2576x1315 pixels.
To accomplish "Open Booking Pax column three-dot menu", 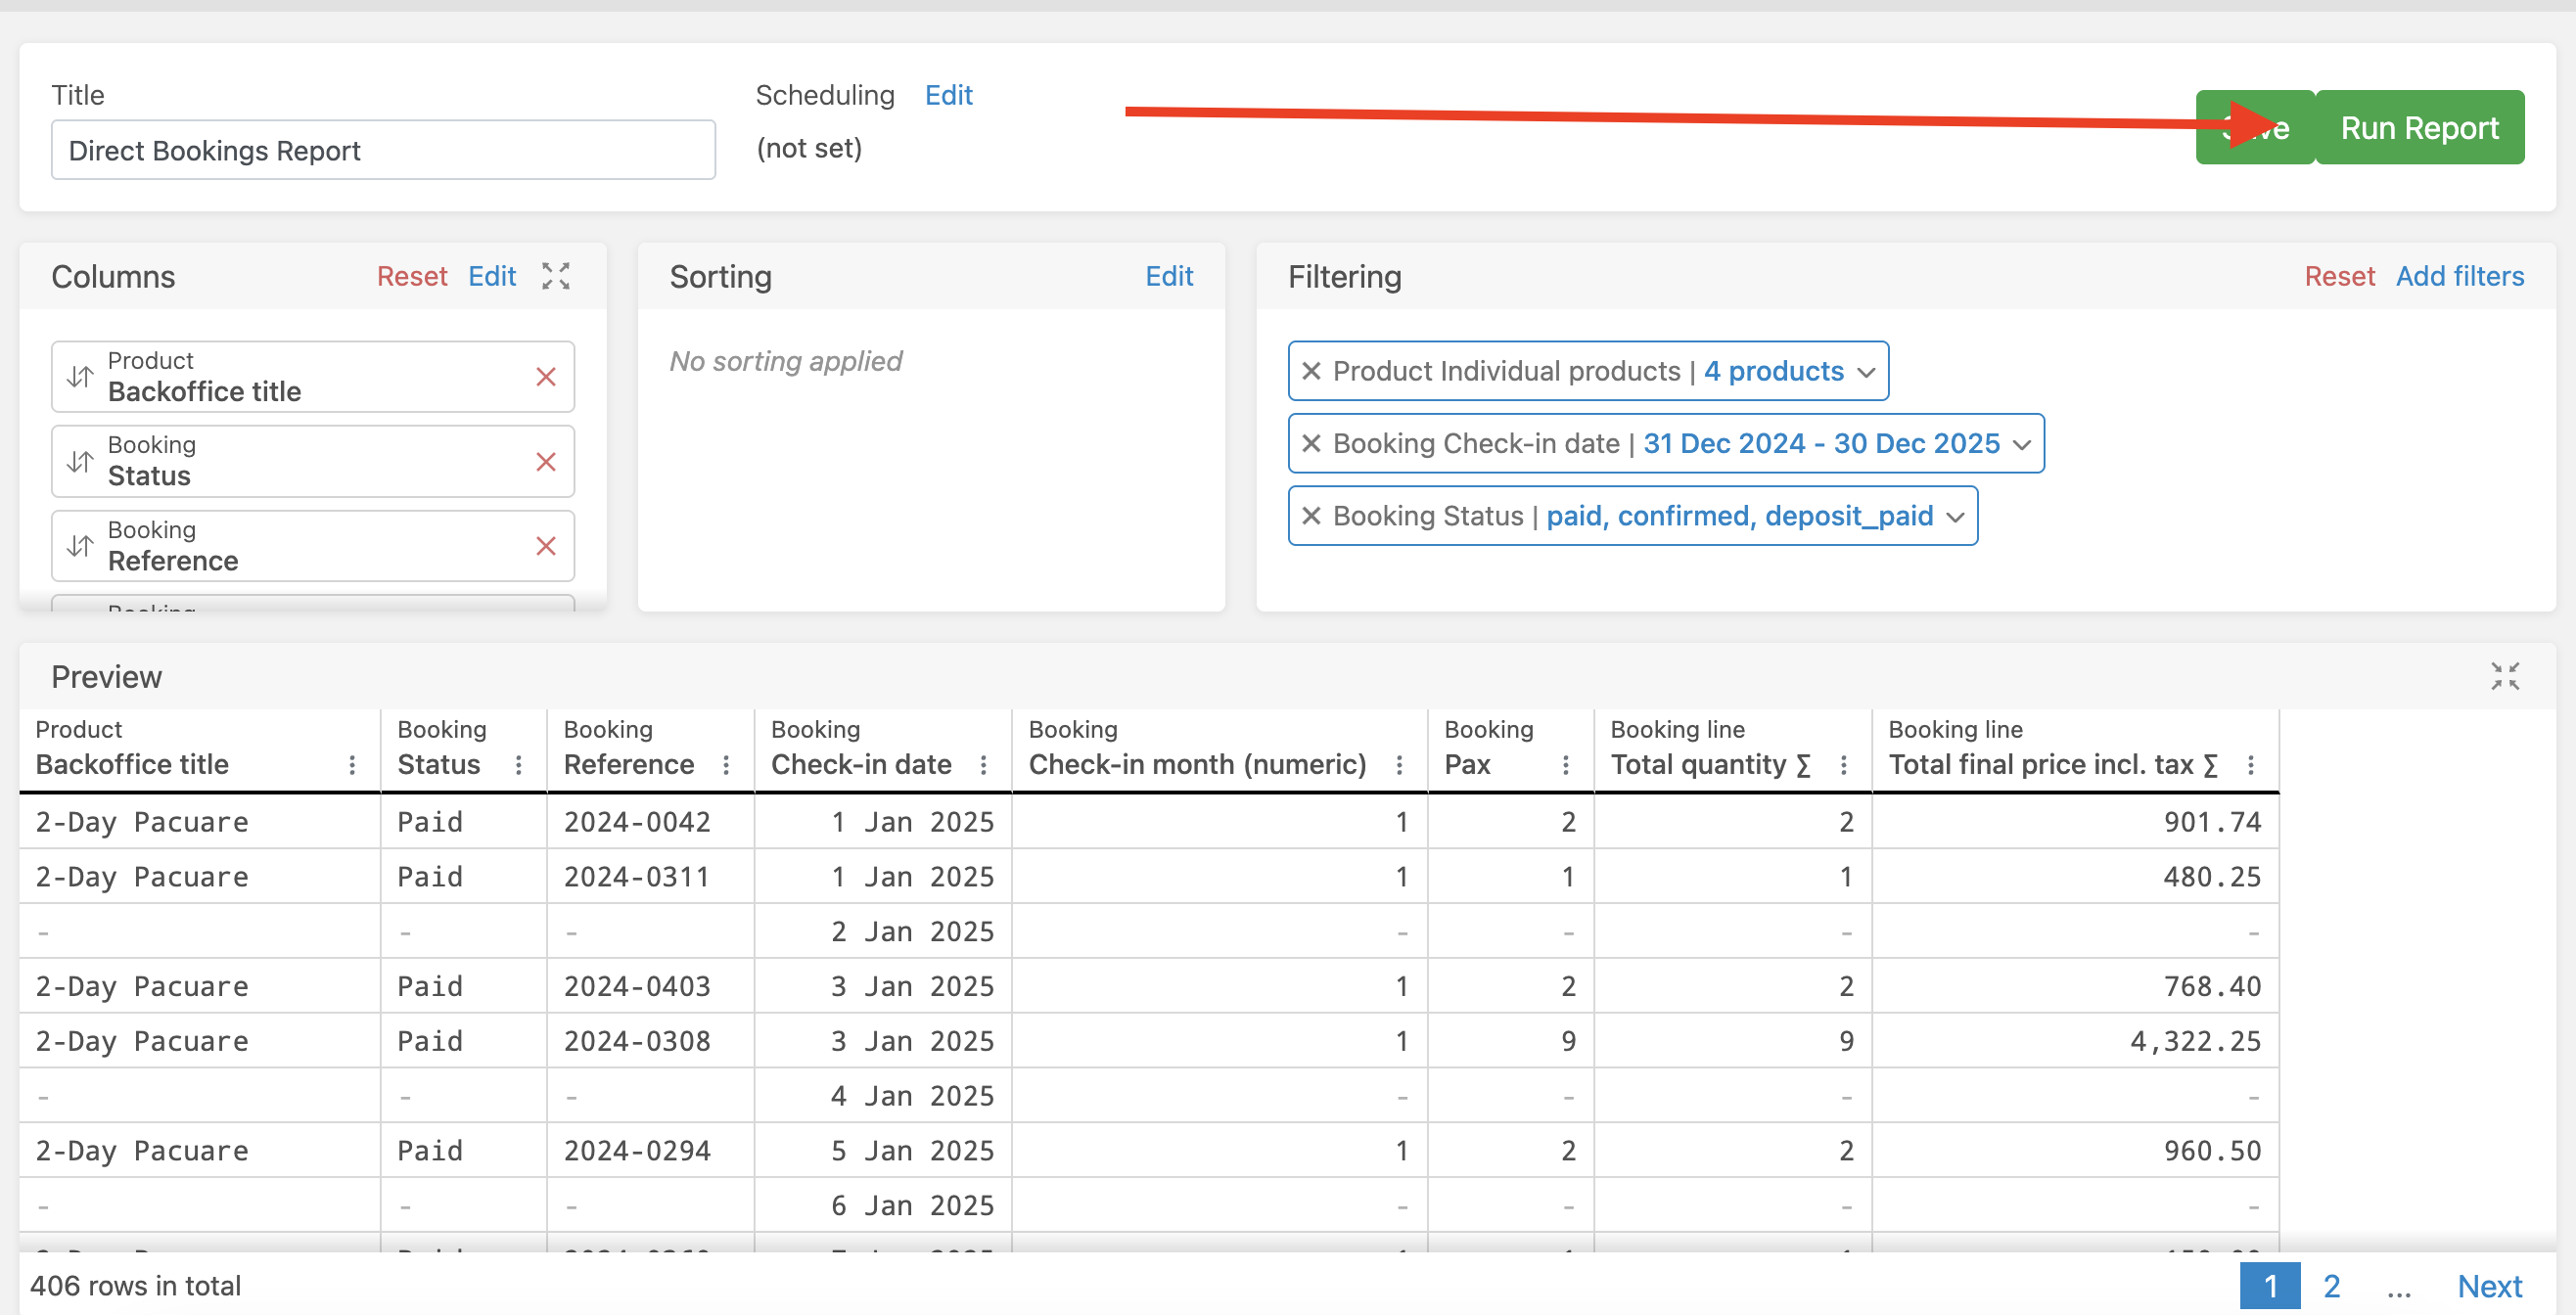I will click(1565, 765).
